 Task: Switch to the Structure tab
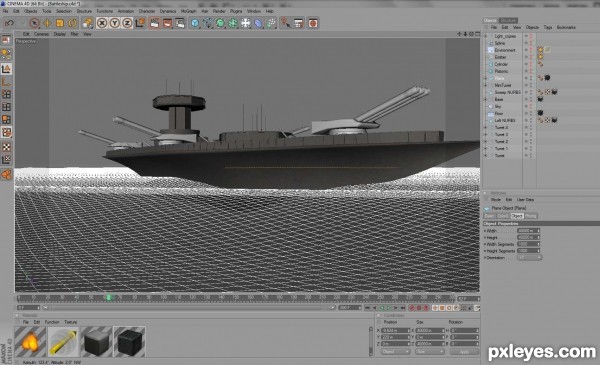tap(508, 20)
